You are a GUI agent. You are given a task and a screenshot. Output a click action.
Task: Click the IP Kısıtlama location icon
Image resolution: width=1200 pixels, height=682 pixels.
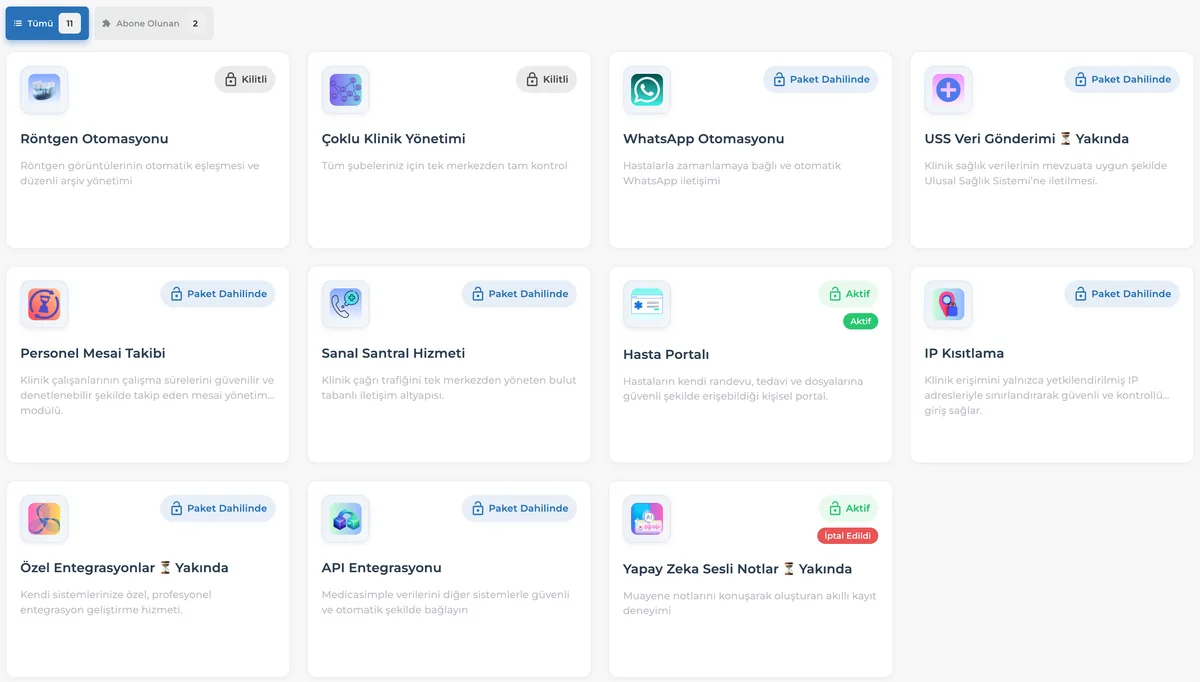pyautogui.click(x=948, y=304)
